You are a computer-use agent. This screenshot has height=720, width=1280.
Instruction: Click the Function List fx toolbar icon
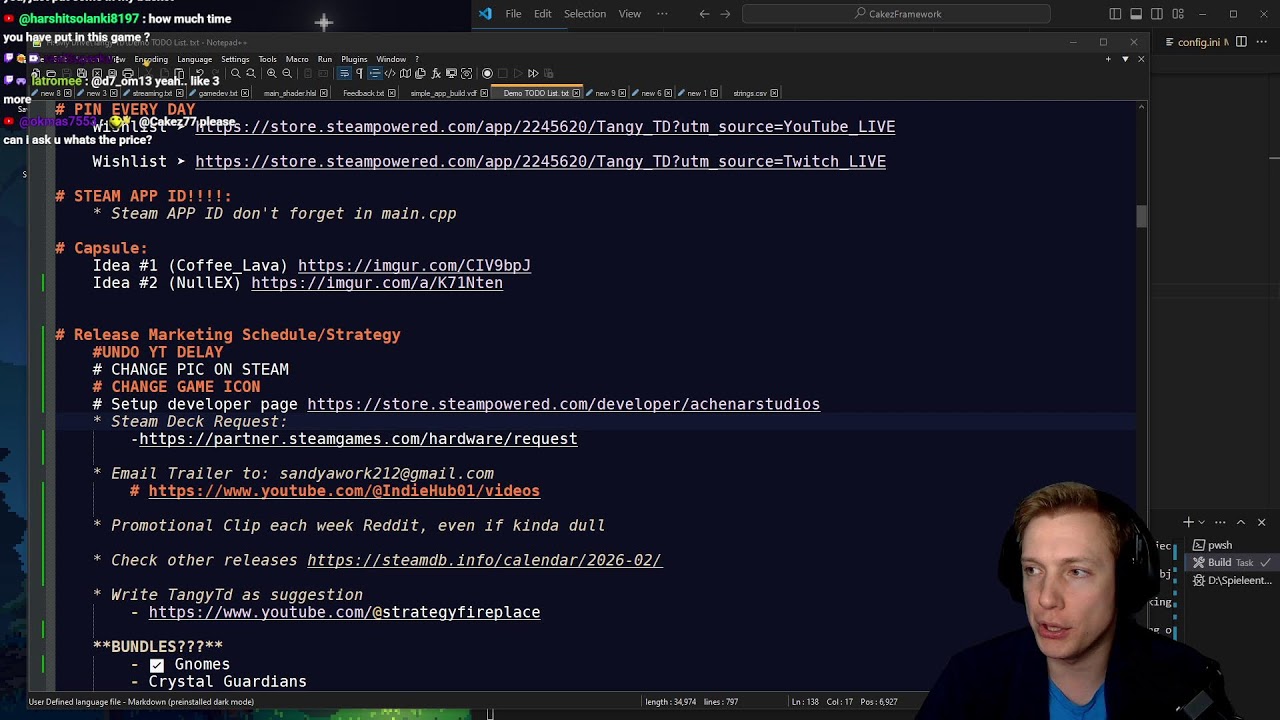click(436, 73)
